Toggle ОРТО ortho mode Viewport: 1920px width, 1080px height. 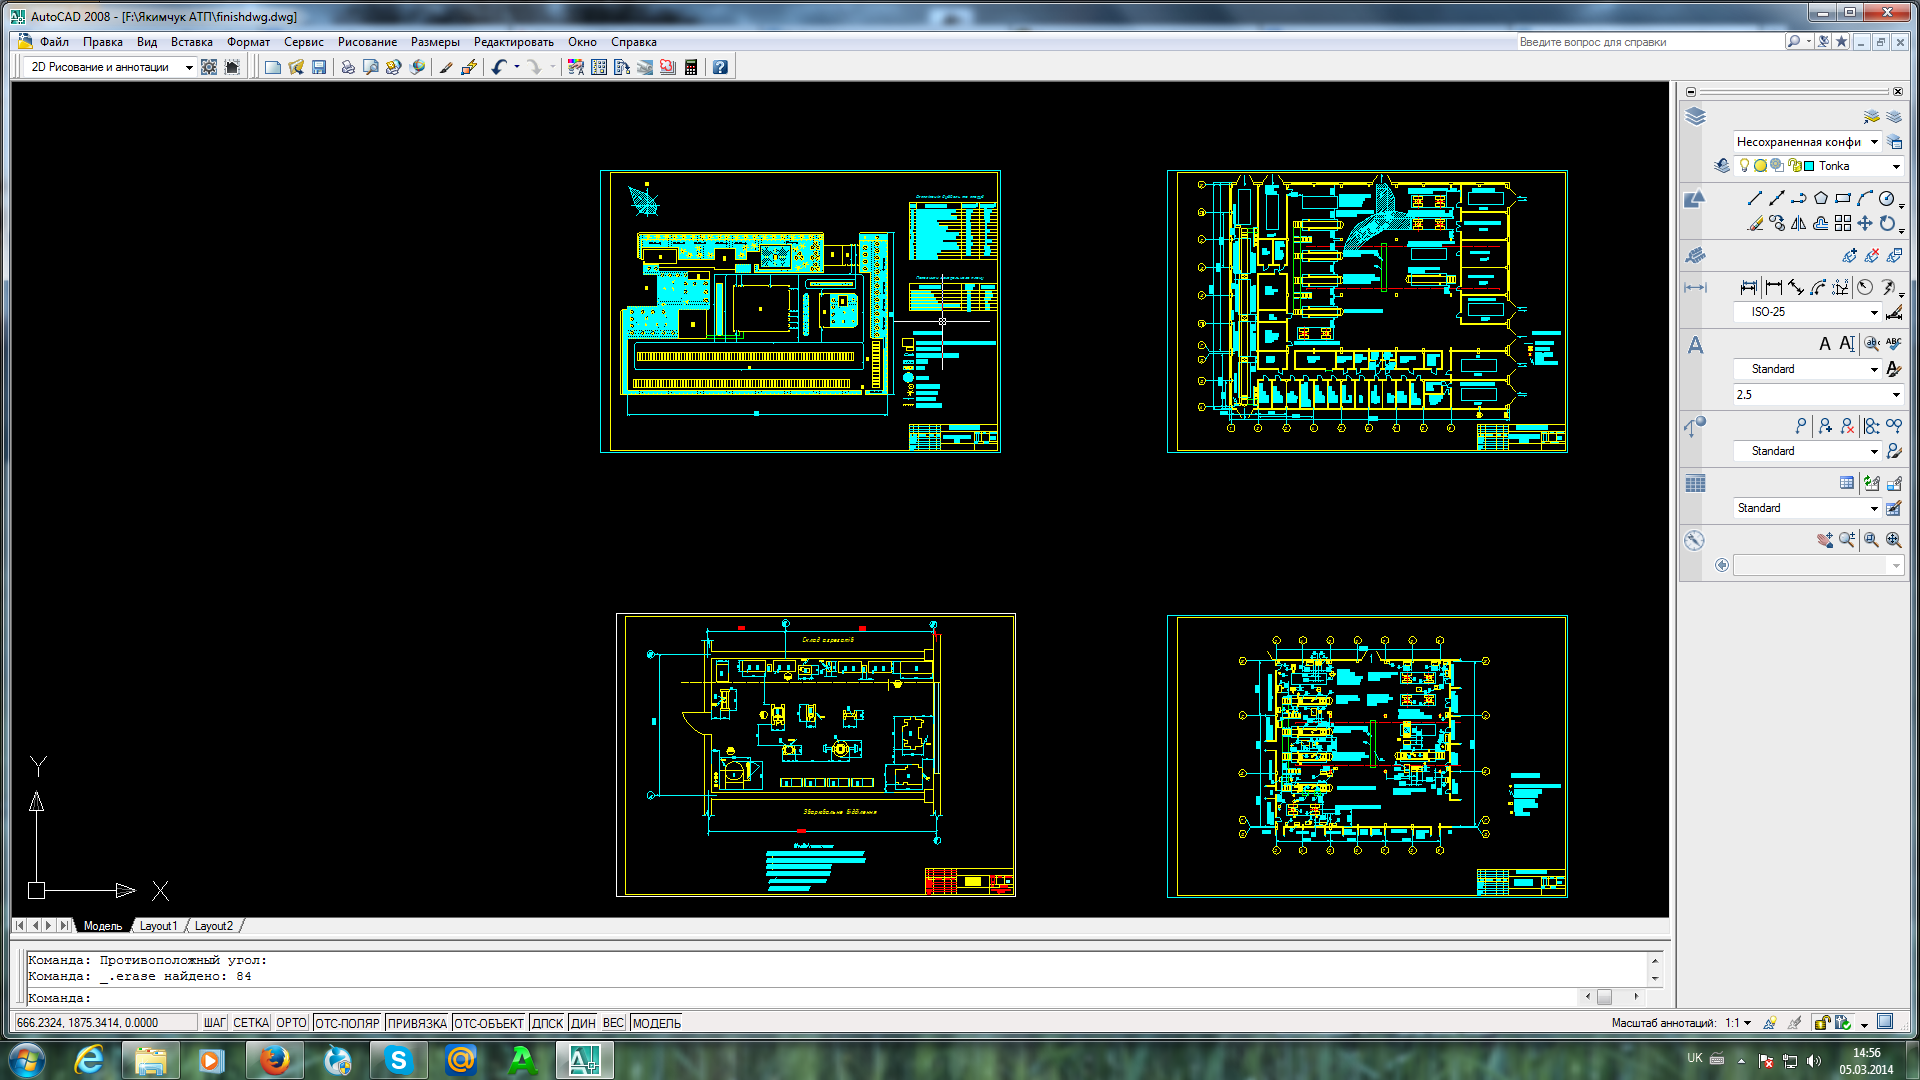tap(292, 1023)
